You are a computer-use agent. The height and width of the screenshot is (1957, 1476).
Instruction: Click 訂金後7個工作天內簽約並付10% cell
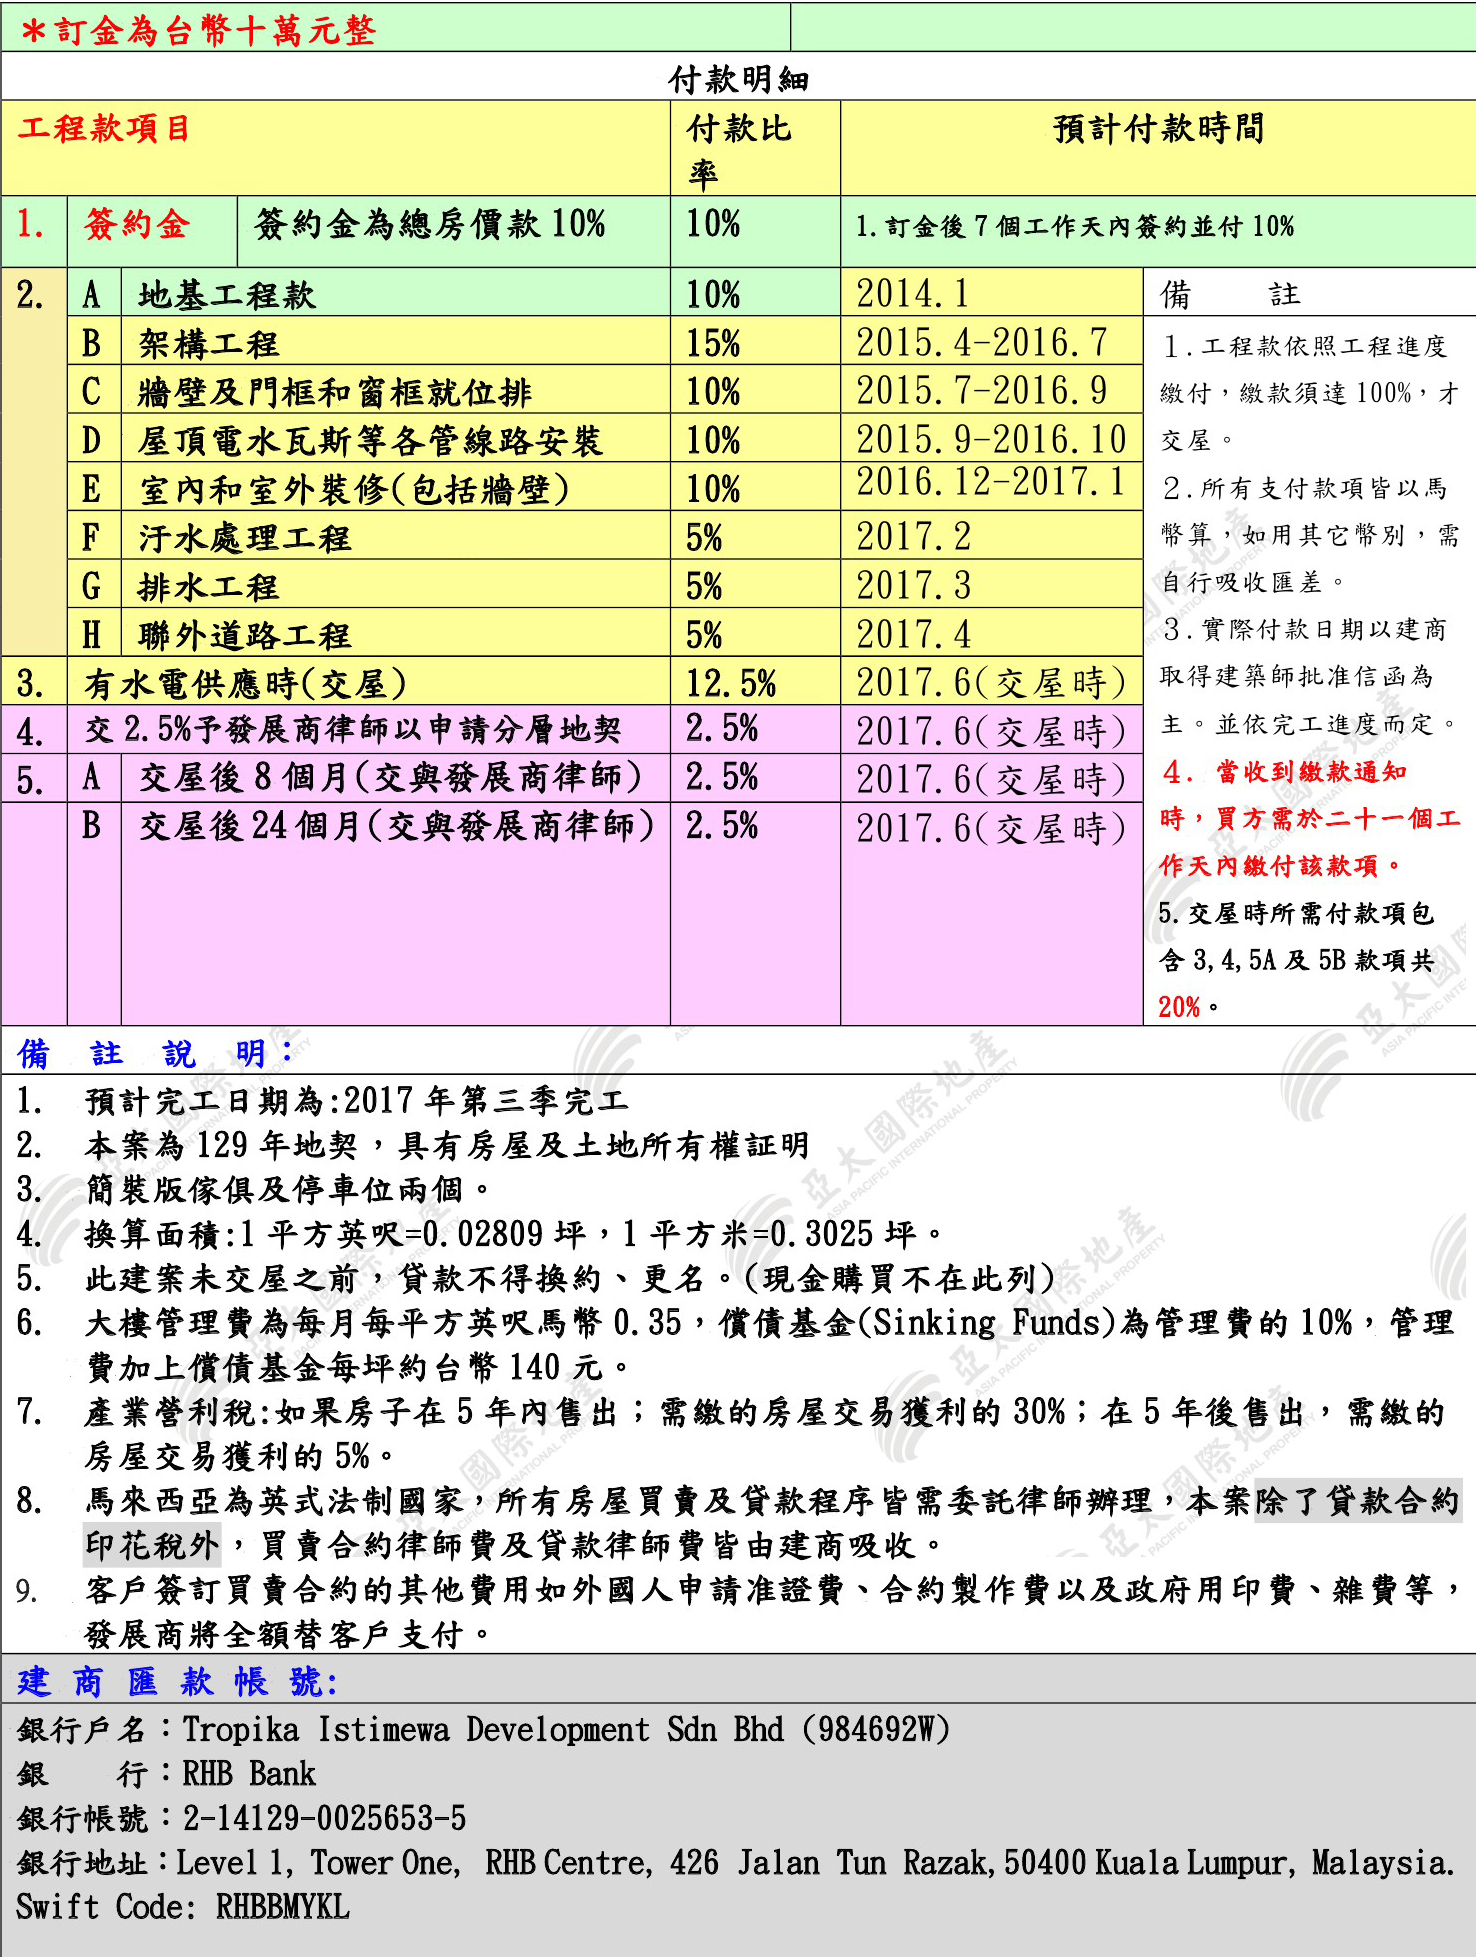tap(1075, 226)
